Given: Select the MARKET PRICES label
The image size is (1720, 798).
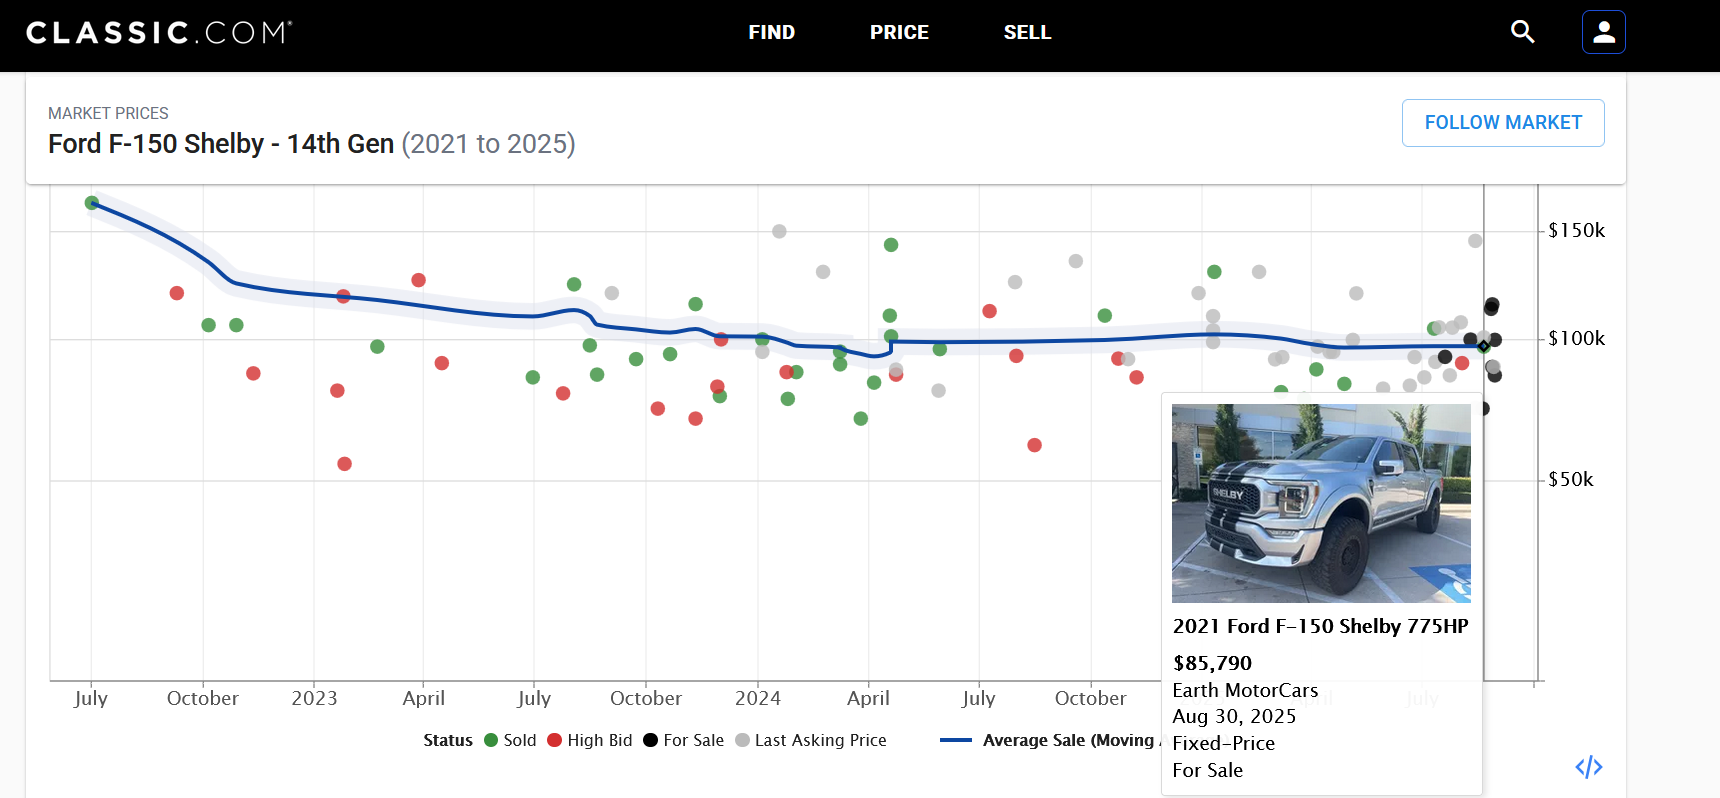Looking at the screenshot, I should point(108,113).
